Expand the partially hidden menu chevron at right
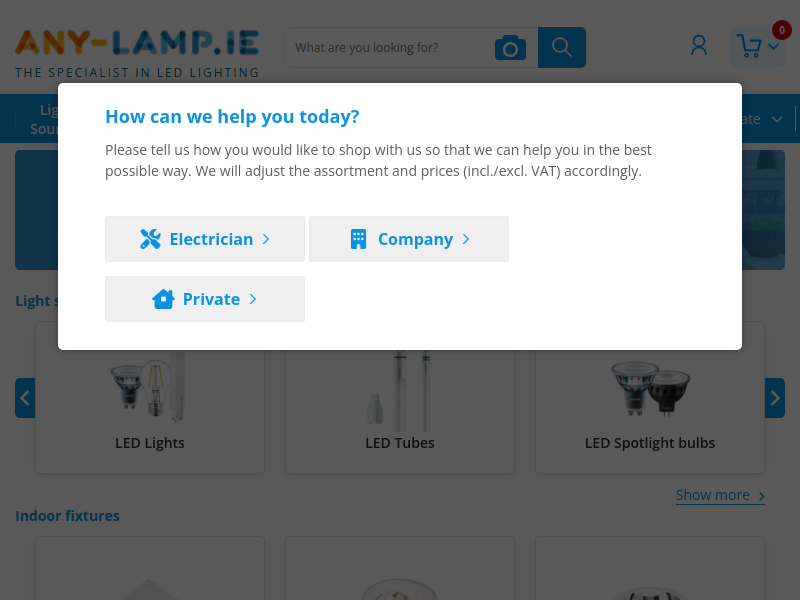Screen dimensions: 800x600 tap(777, 119)
